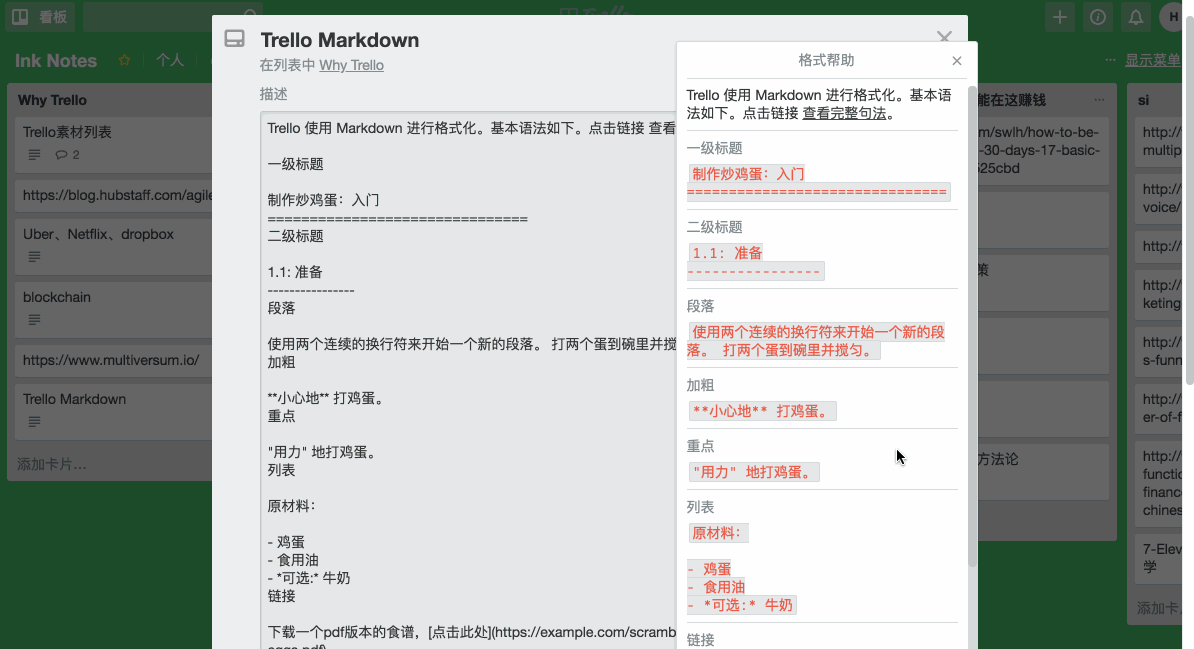Viewport: 1194px width, 649px height.
Task: Click 添加卡片 under Why Trello list
Action: coord(52,464)
